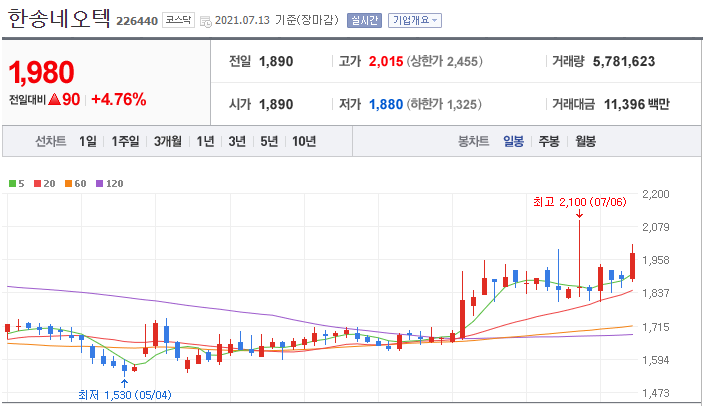Click the calendar icon beside the date
This screenshot has height=406, width=703.
pyautogui.click(x=206, y=22)
